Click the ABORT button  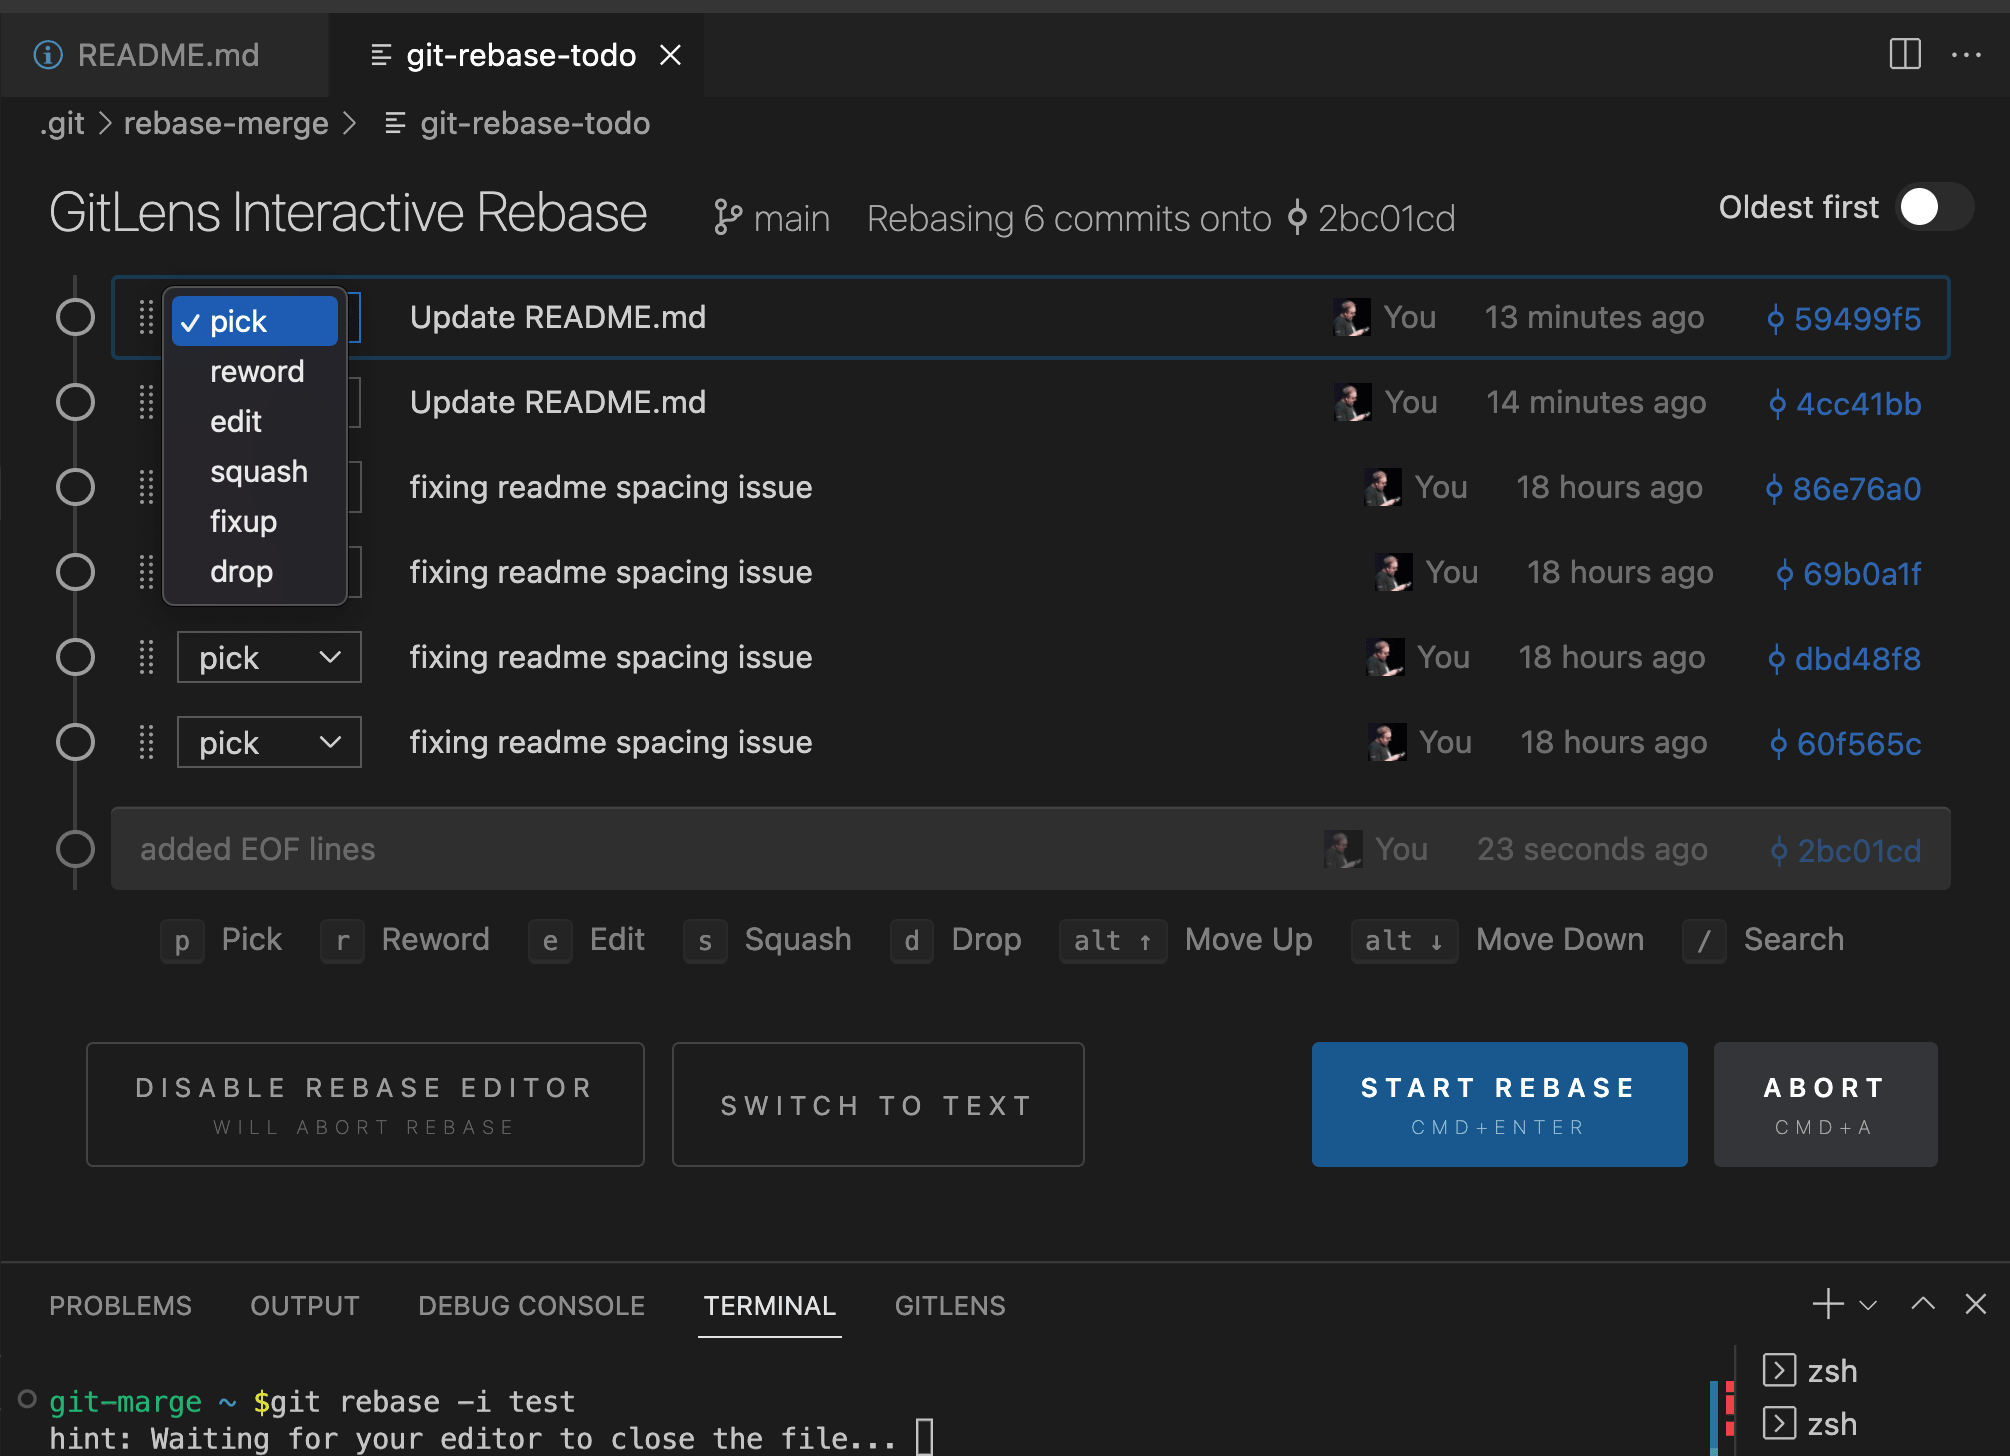coord(1821,1105)
